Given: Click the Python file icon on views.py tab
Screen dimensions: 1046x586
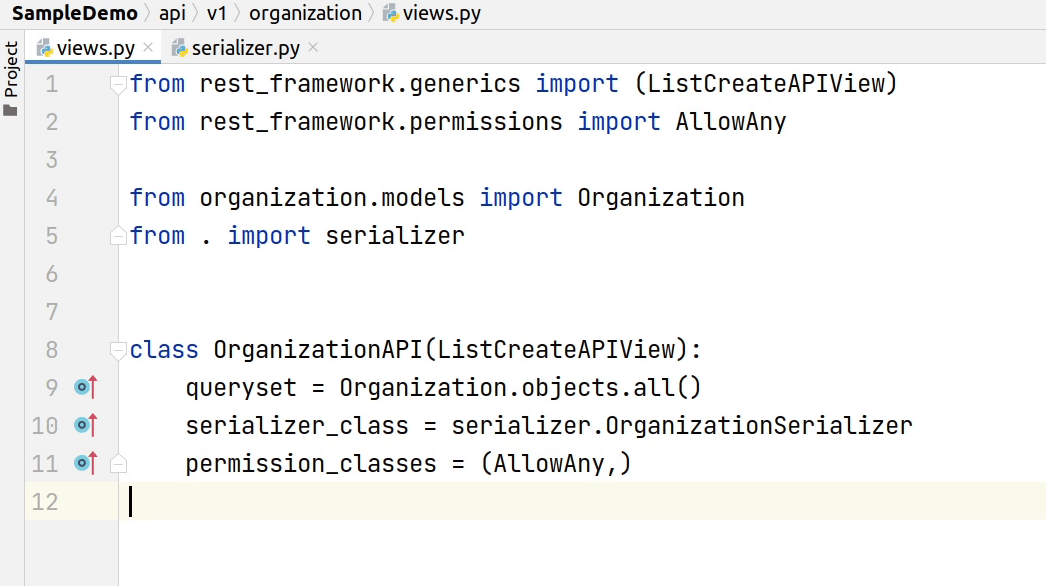Looking at the screenshot, I should [x=44, y=46].
